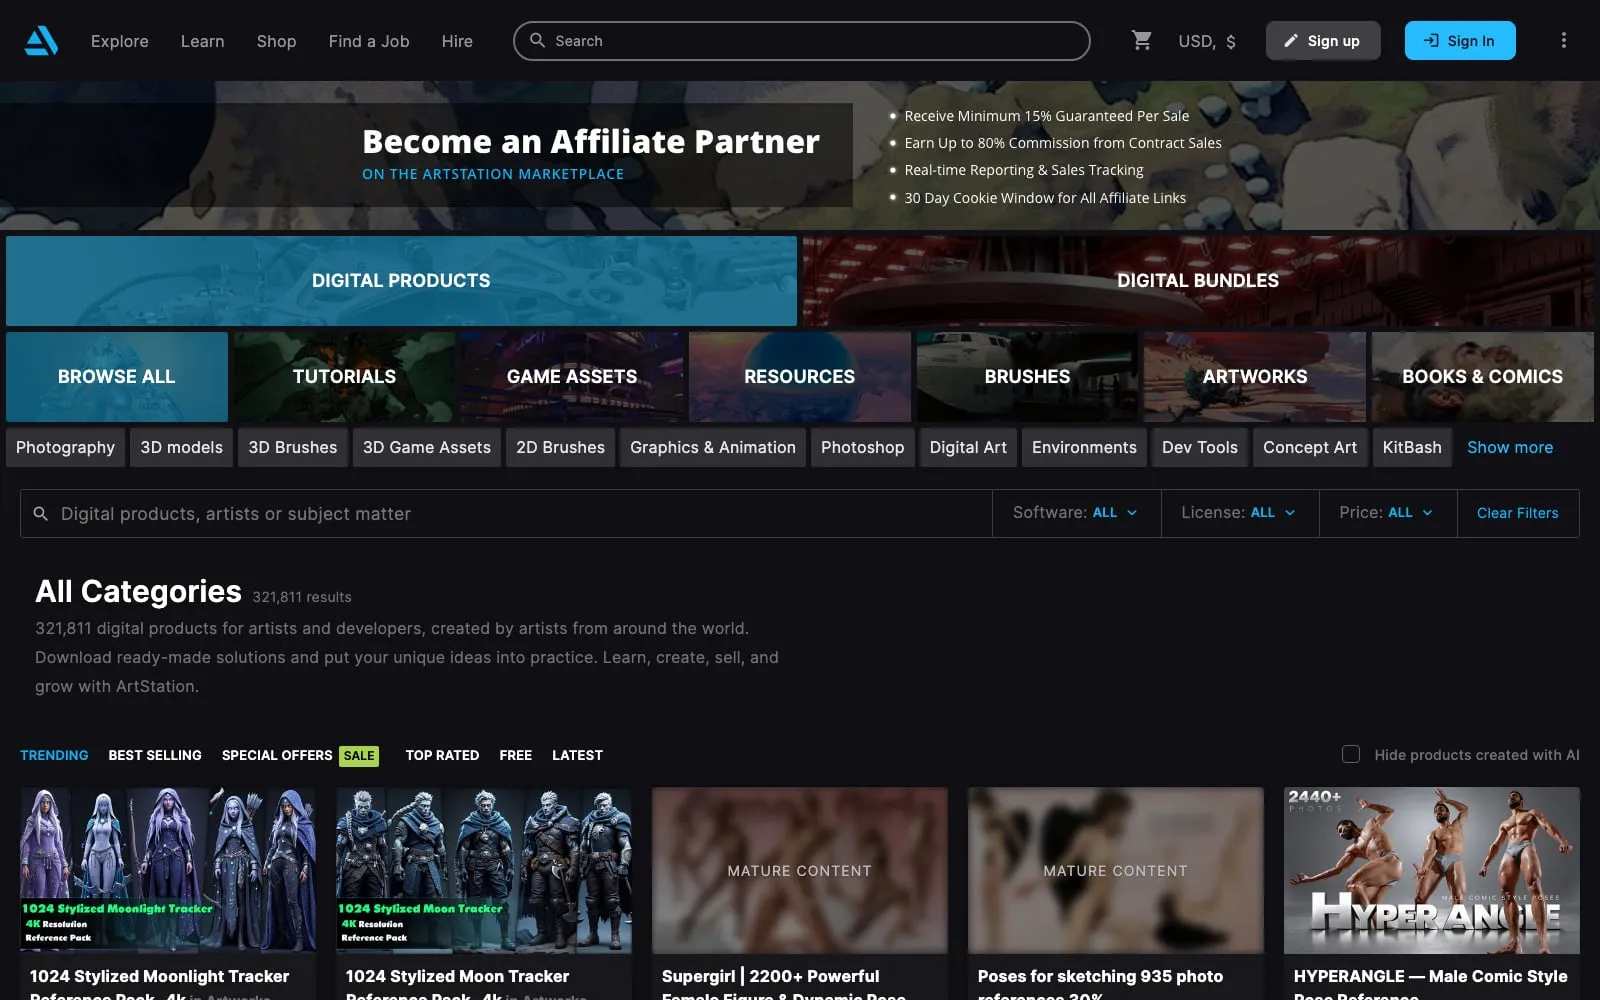Click the magnifier icon in the products filter bar
The height and width of the screenshot is (1000, 1600).
pos(41,513)
